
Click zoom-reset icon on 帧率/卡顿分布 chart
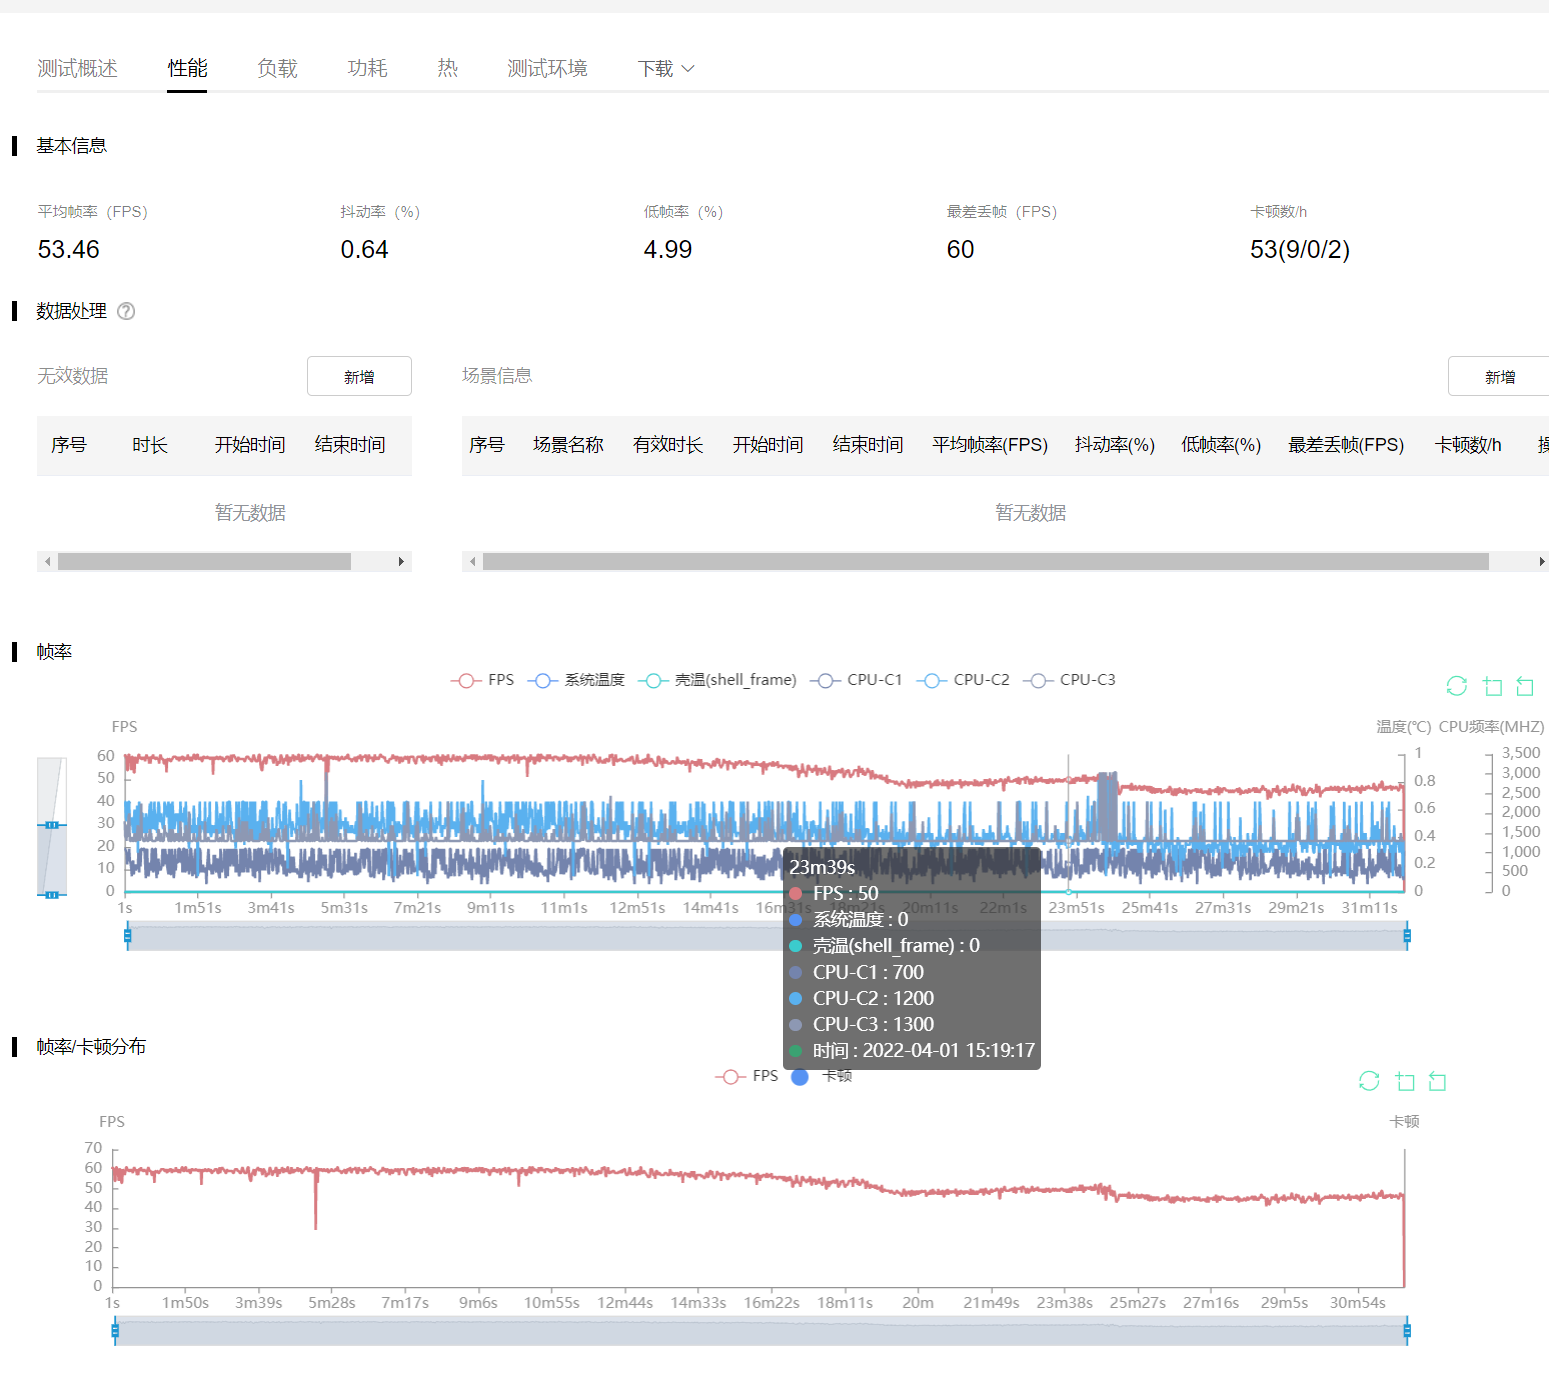click(1438, 1081)
